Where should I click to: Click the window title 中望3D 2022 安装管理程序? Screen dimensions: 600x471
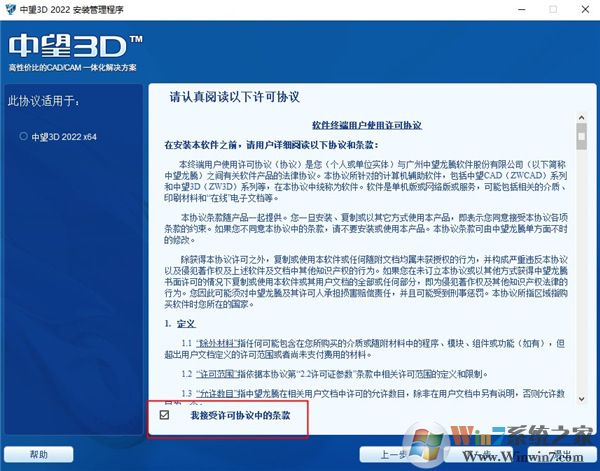(x=72, y=10)
